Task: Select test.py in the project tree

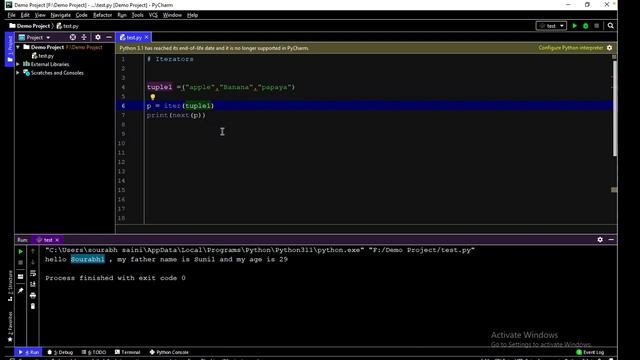Action: (x=43, y=56)
